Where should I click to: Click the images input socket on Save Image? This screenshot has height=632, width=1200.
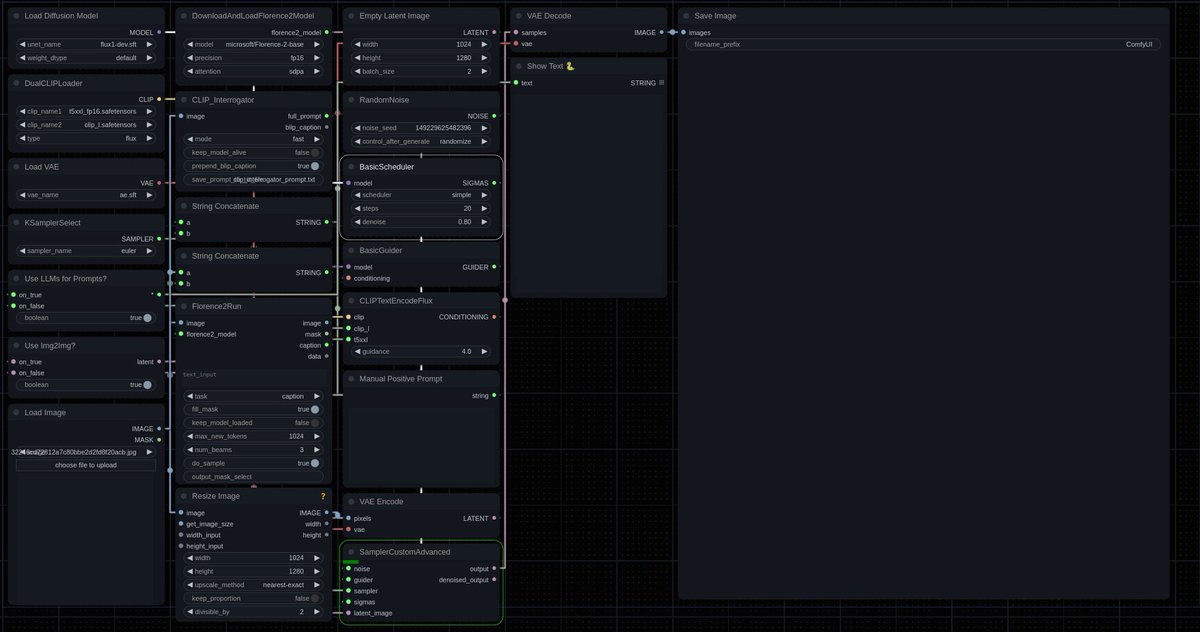coord(683,32)
